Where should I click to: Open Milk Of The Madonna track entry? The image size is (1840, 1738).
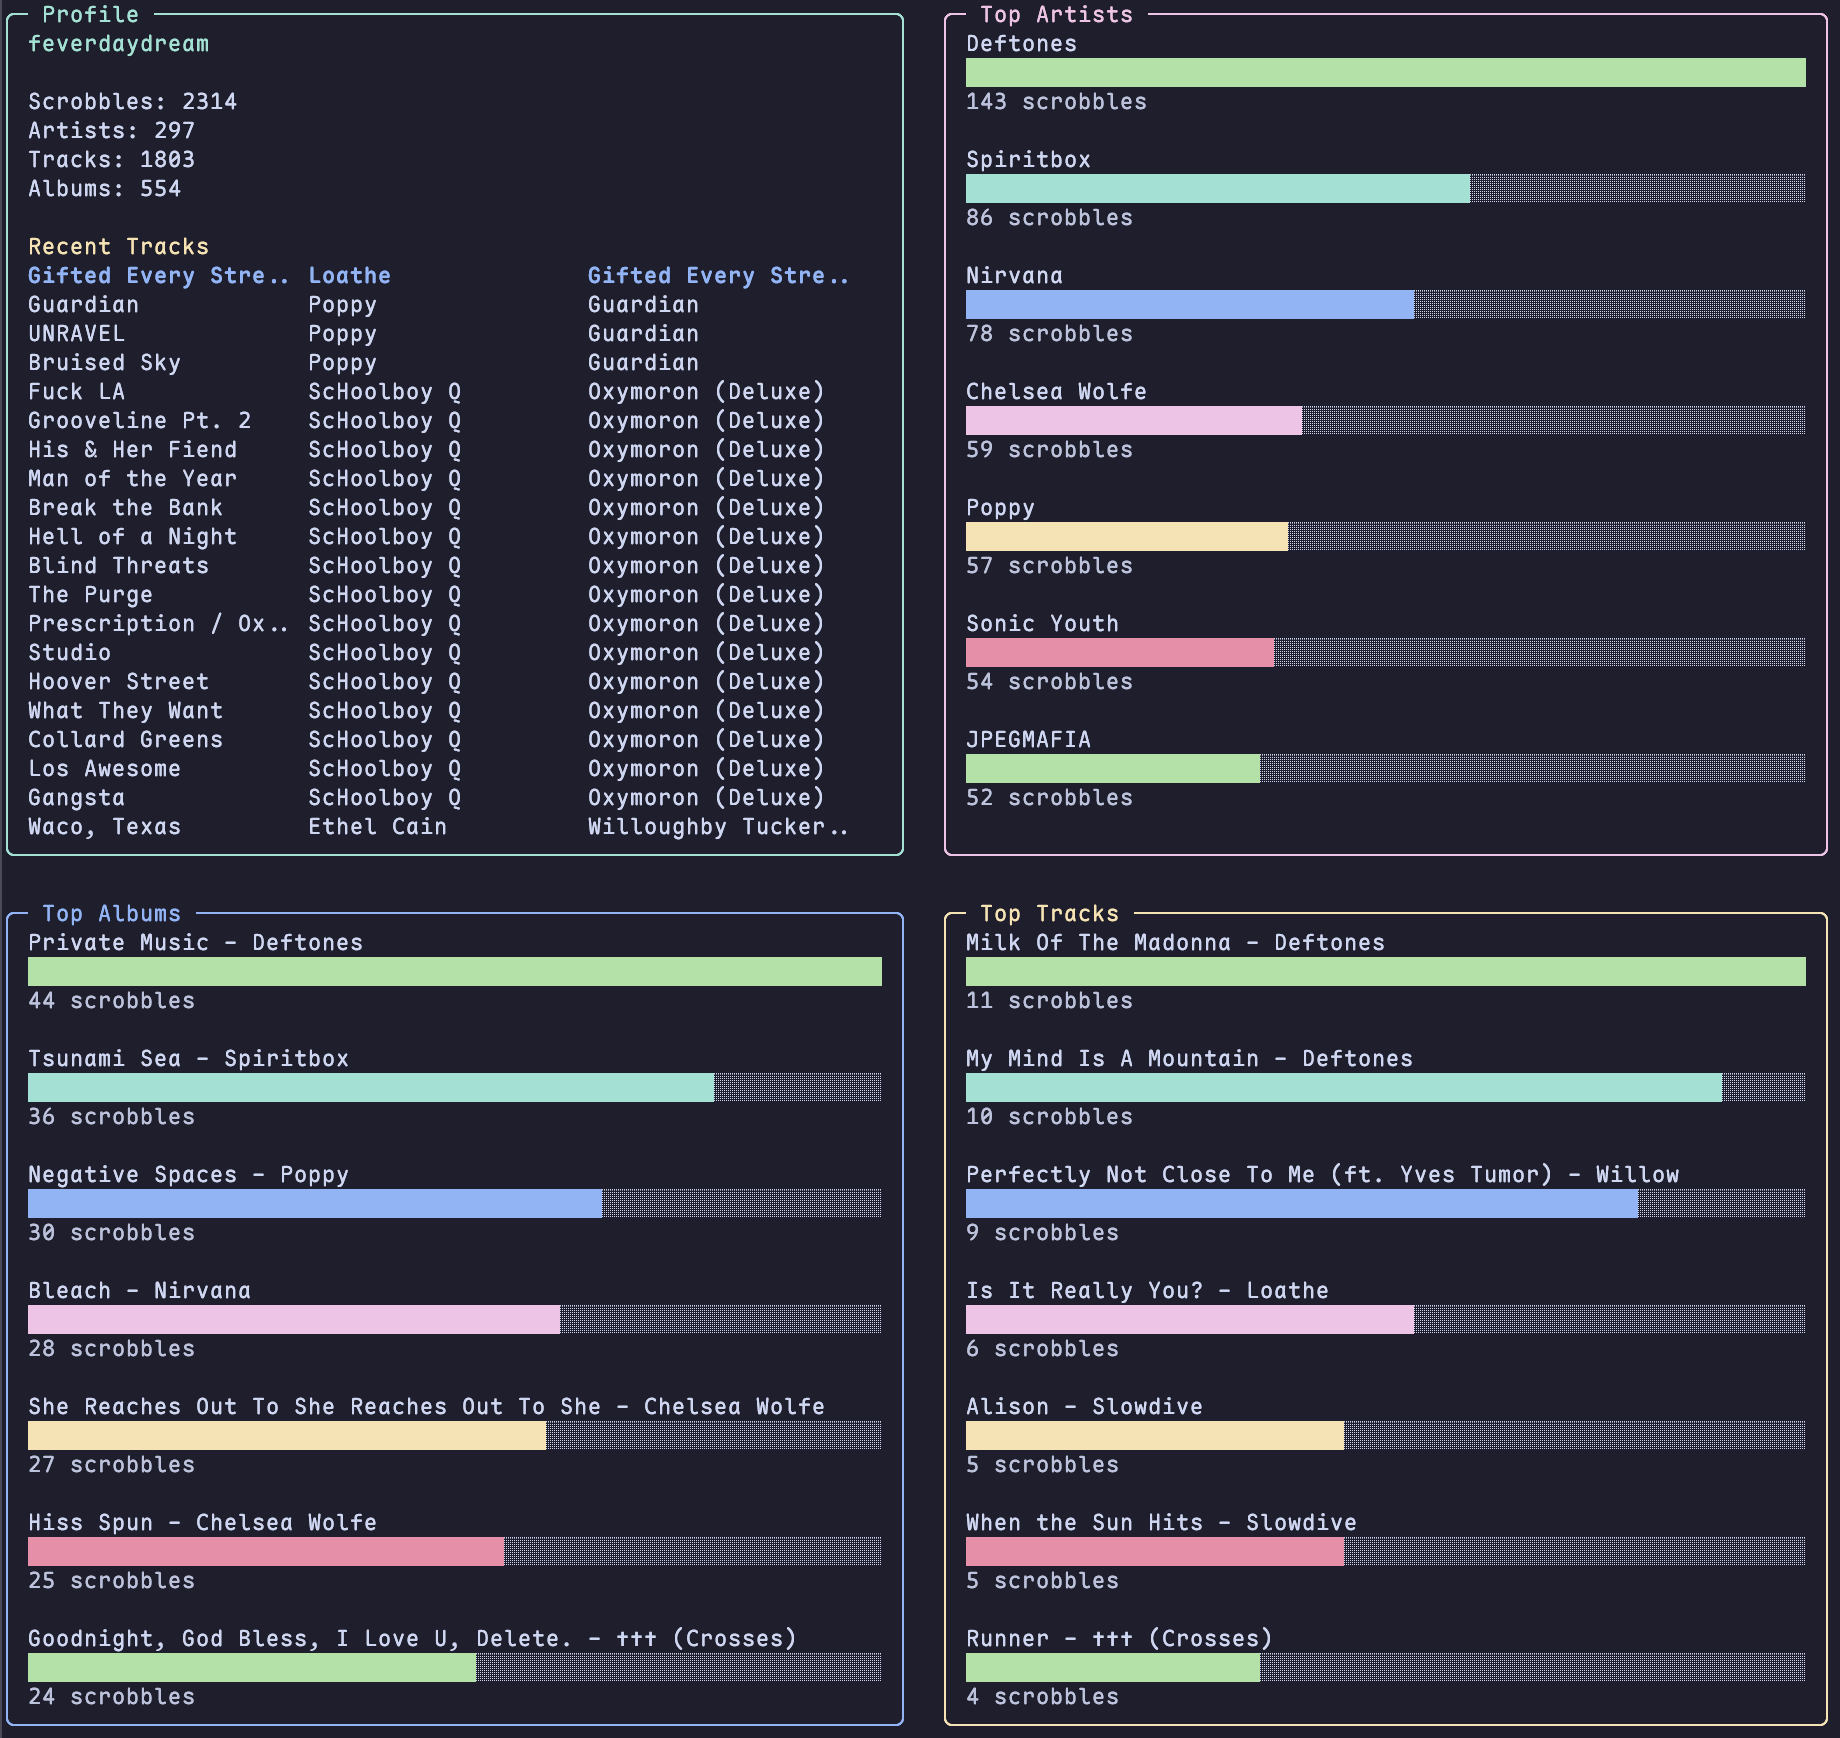[1175, 942]
